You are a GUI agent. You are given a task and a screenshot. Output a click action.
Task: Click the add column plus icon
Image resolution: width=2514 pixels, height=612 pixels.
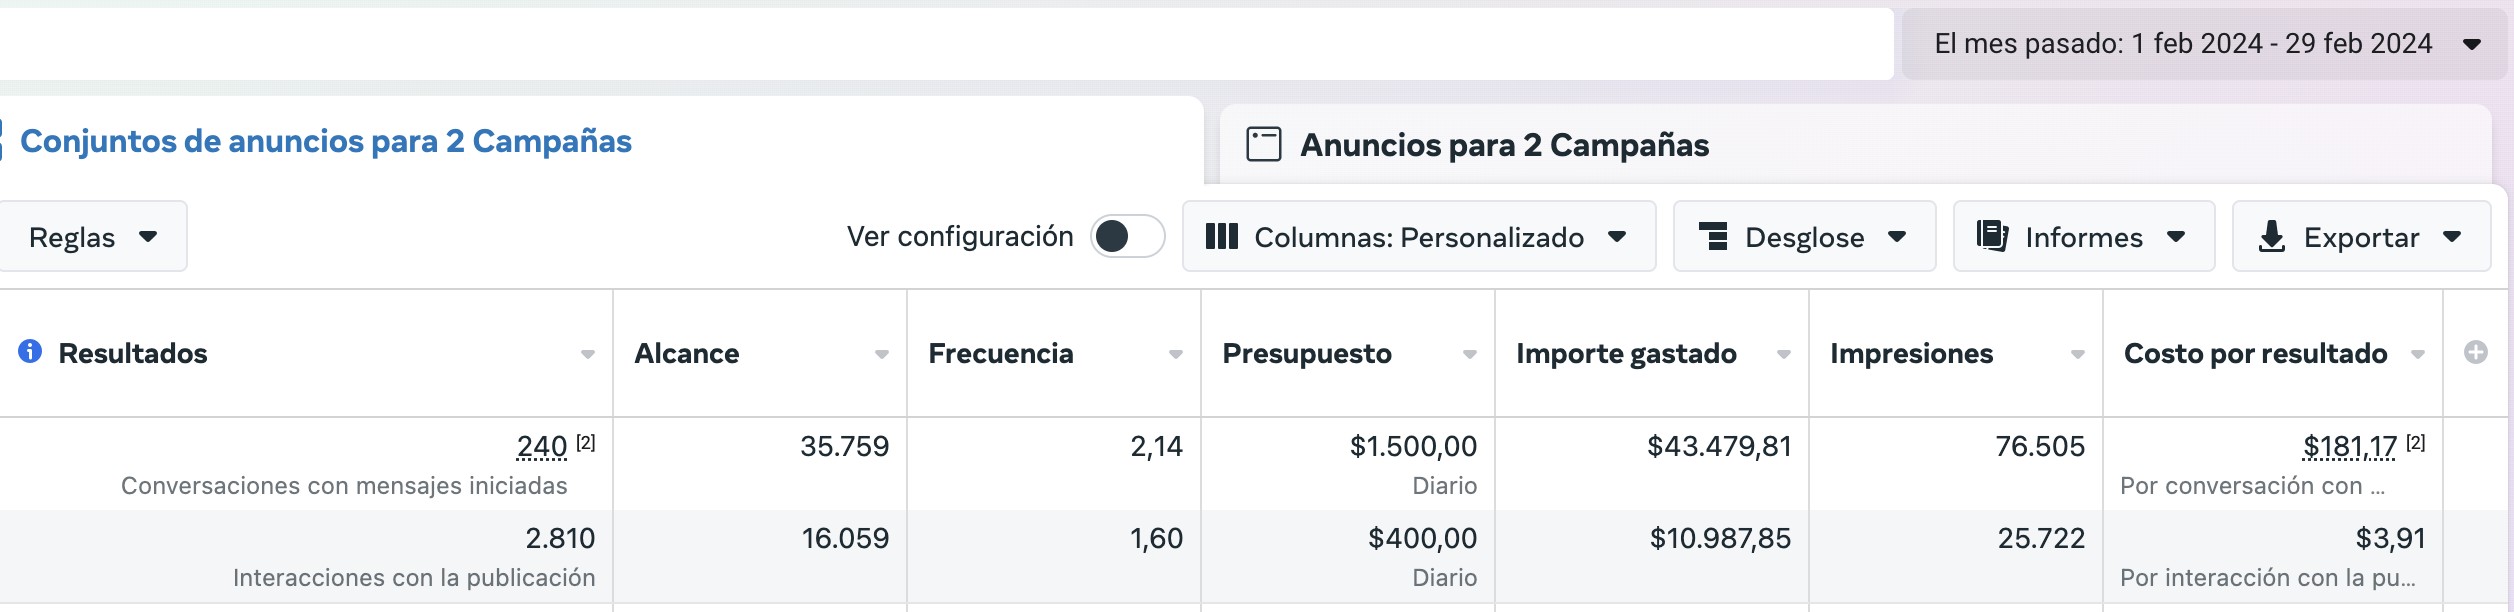click(x=2476, y=352)
